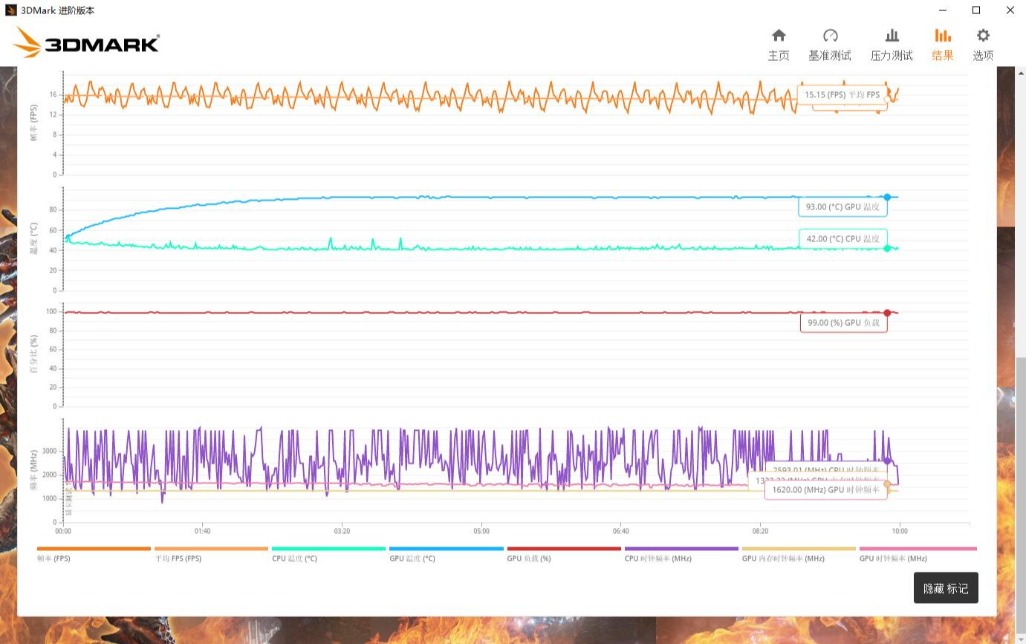Maximize the 3DMark window

[976, 10]
